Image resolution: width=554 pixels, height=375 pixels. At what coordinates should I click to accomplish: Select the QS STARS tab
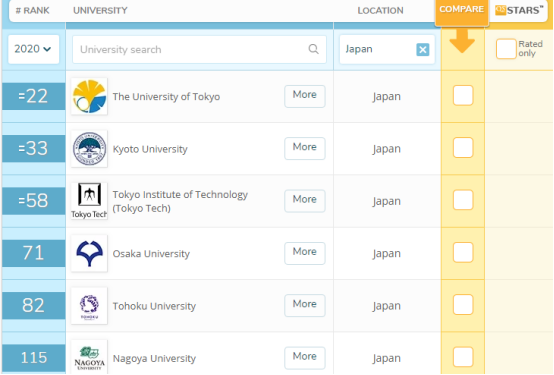click(x=519, y=10)
